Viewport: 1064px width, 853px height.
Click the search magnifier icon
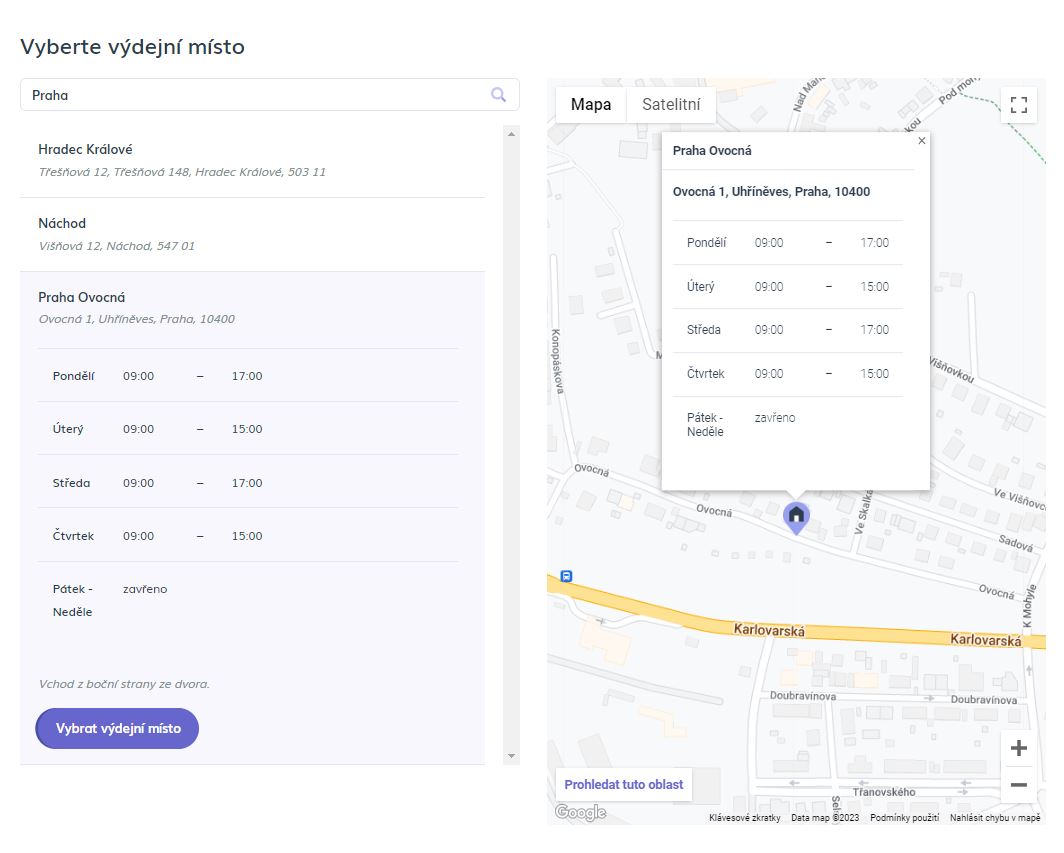point(498,95)
